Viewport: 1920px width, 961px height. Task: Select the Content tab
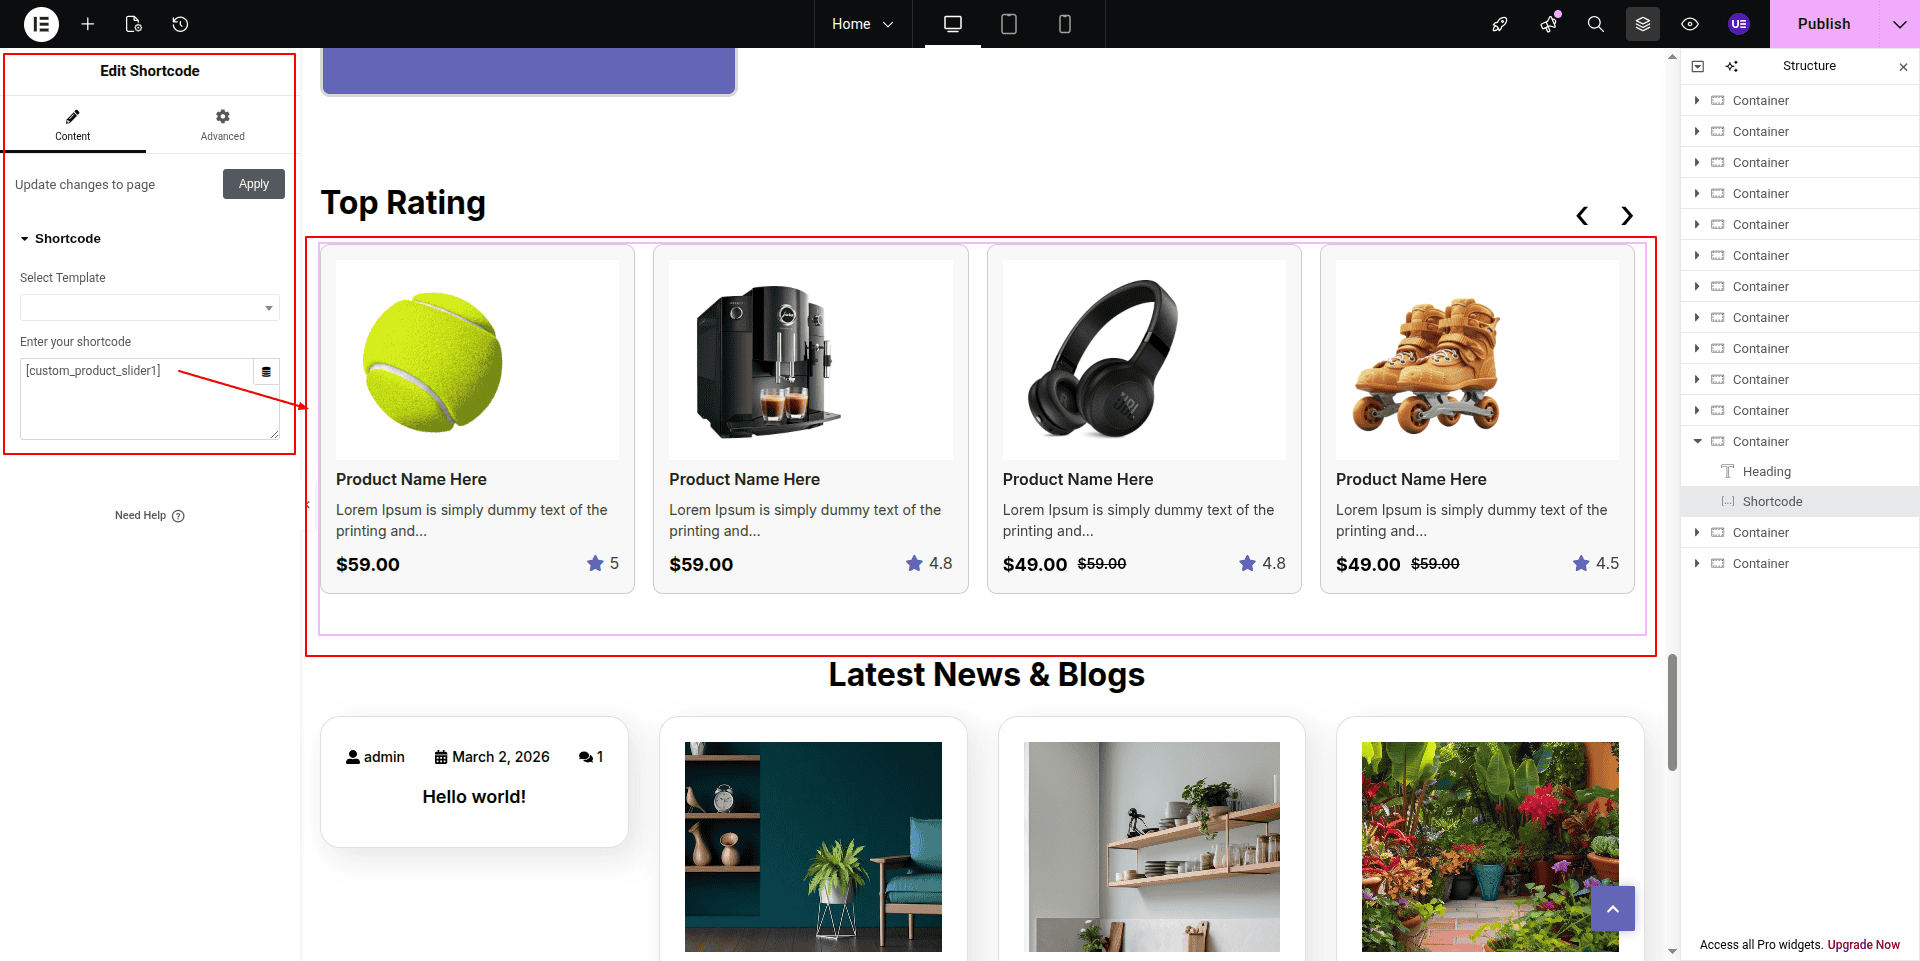73,125
